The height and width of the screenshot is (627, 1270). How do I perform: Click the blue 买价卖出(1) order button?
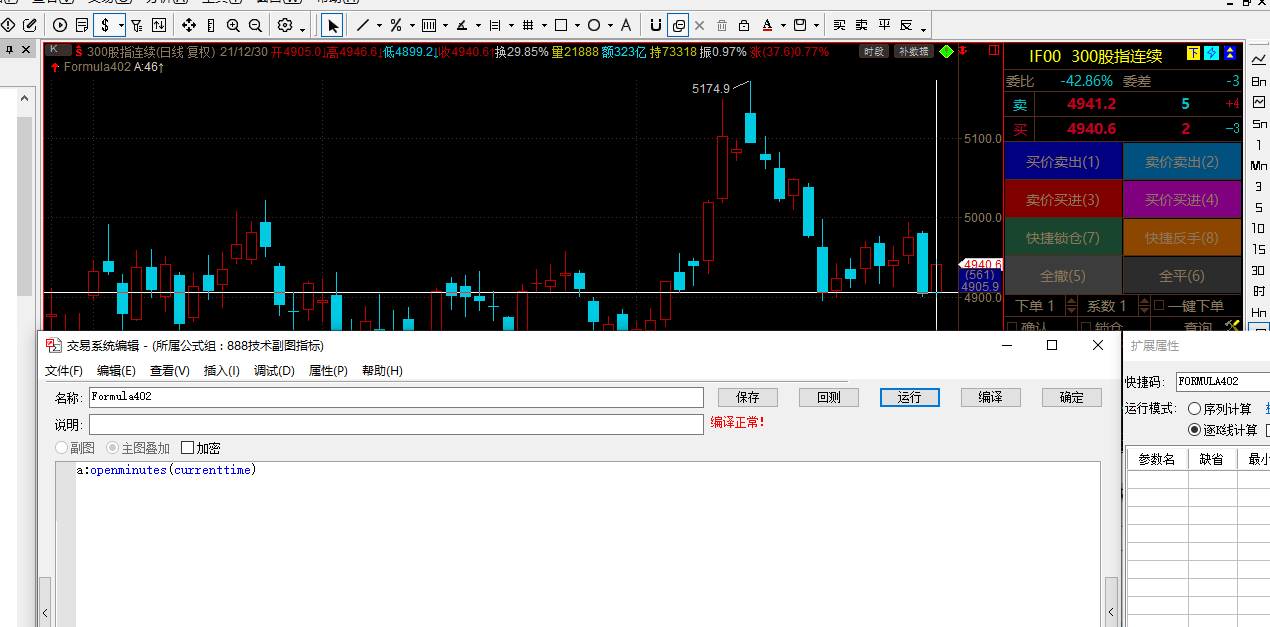pos(1062,162)
